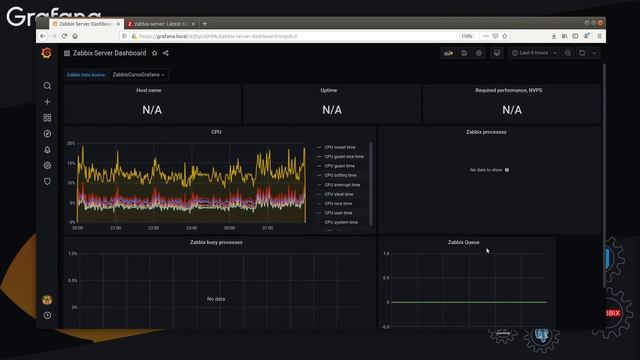Refresh the dashboard with the refresh icon

coord(582,53)
